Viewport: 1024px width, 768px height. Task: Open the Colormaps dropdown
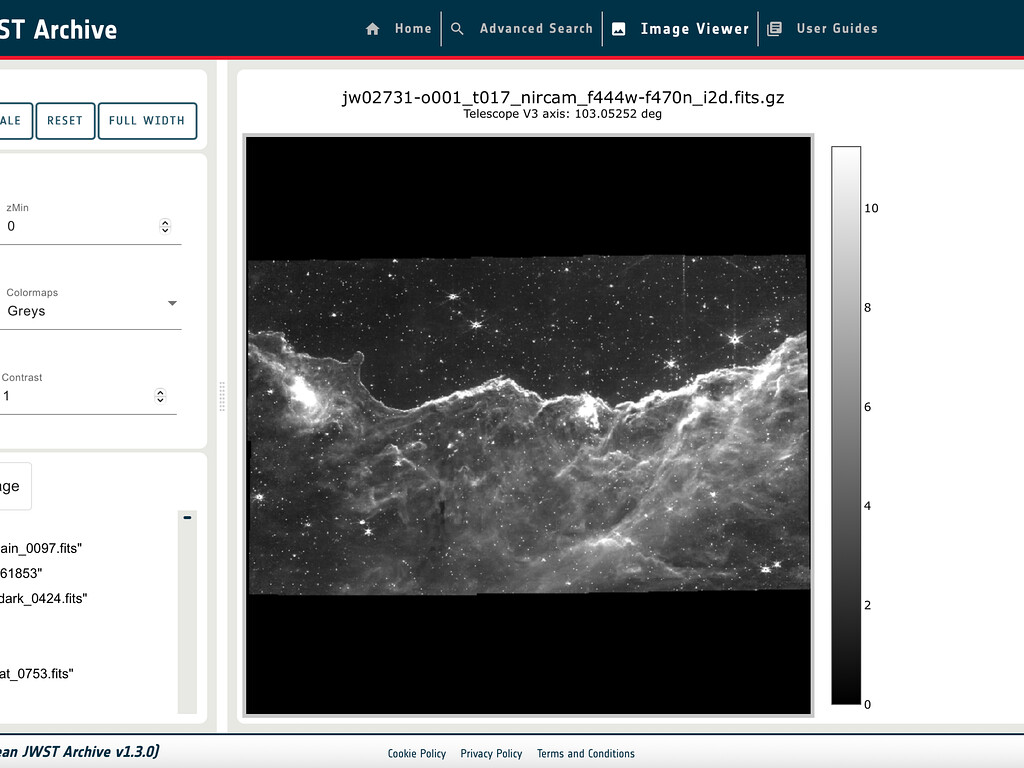[172, 303]
